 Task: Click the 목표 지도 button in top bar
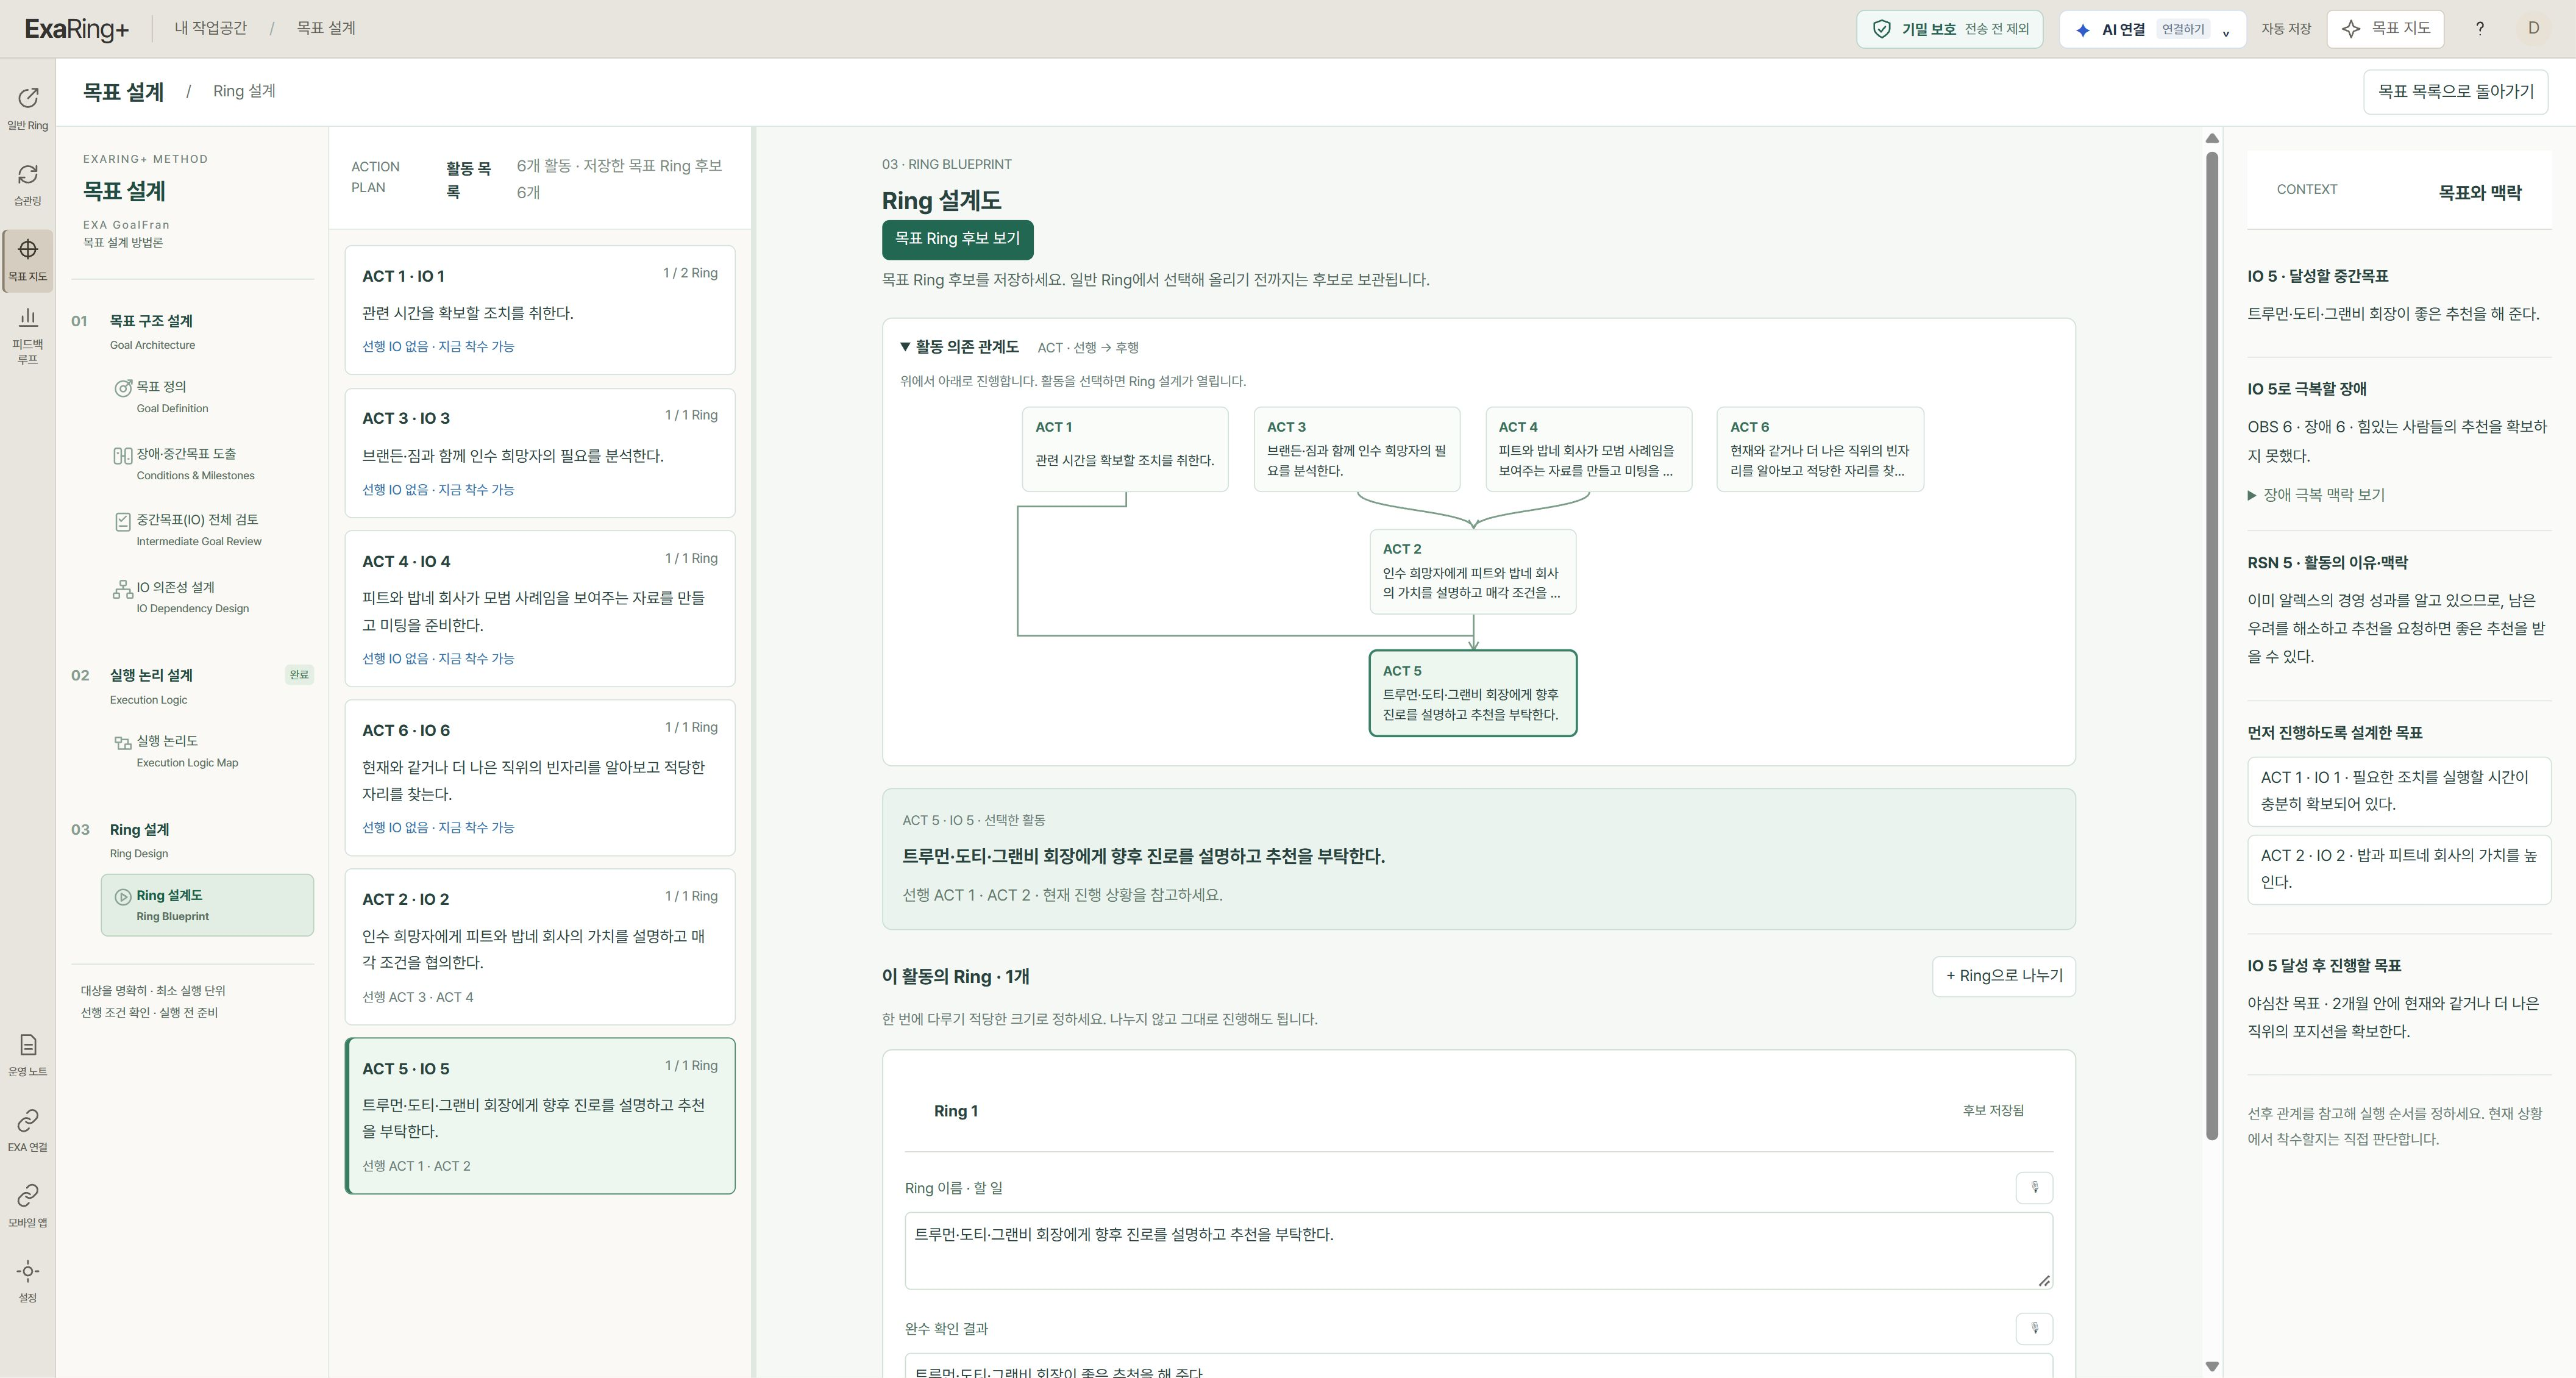pos(2385,29)
